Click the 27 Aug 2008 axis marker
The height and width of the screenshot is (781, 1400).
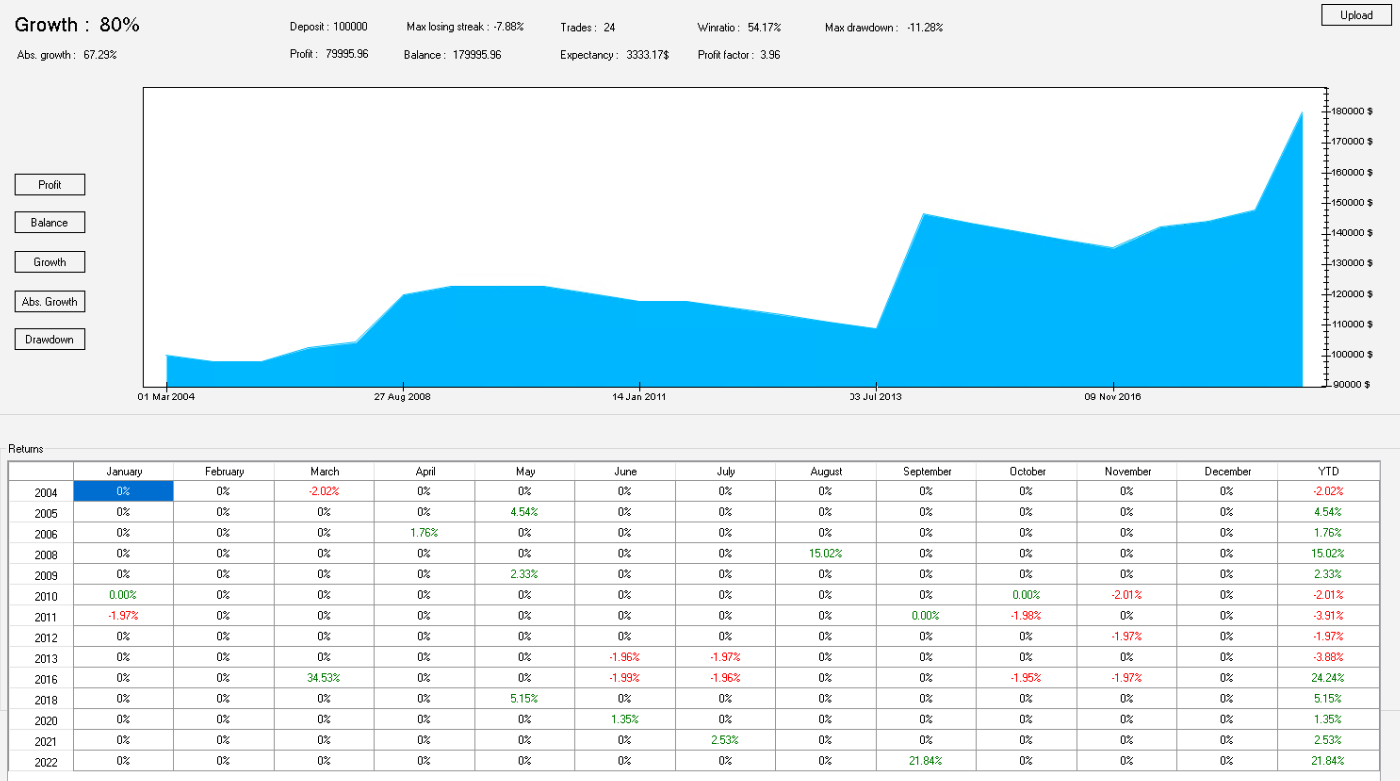pyautogui.click(x=403, y=396)
